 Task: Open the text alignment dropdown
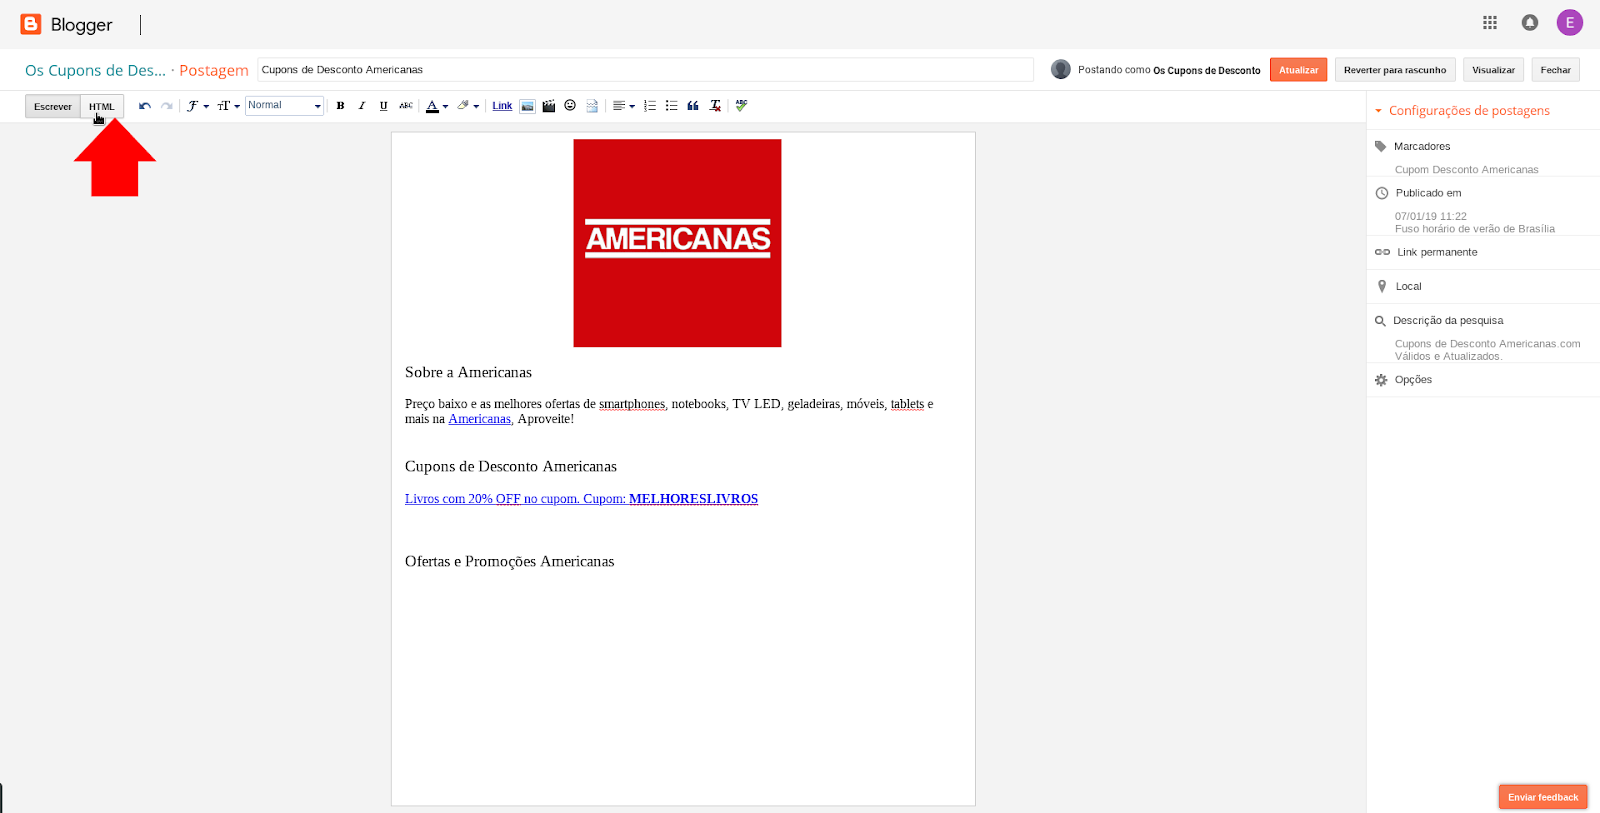click(x=624, y=106)
